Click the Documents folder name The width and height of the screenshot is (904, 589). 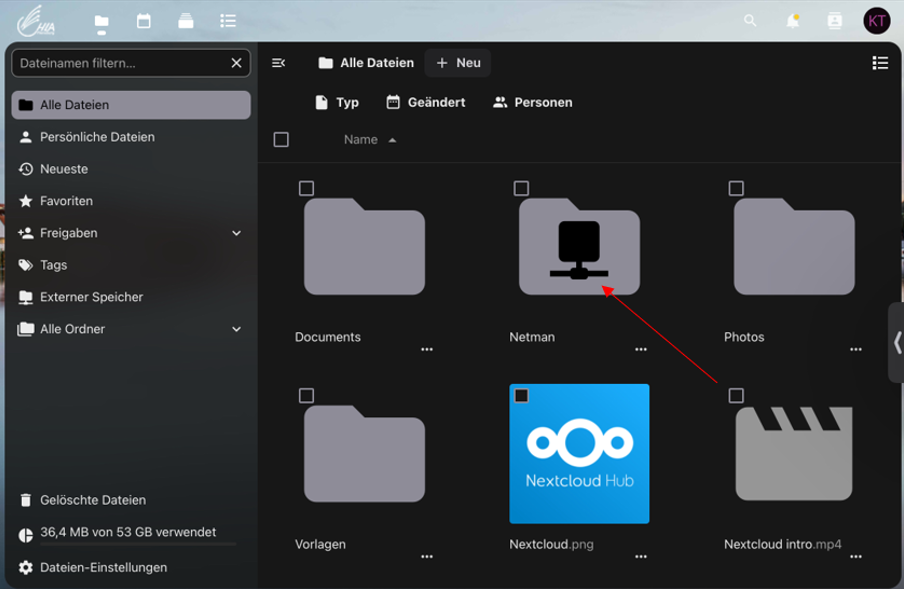328,337
